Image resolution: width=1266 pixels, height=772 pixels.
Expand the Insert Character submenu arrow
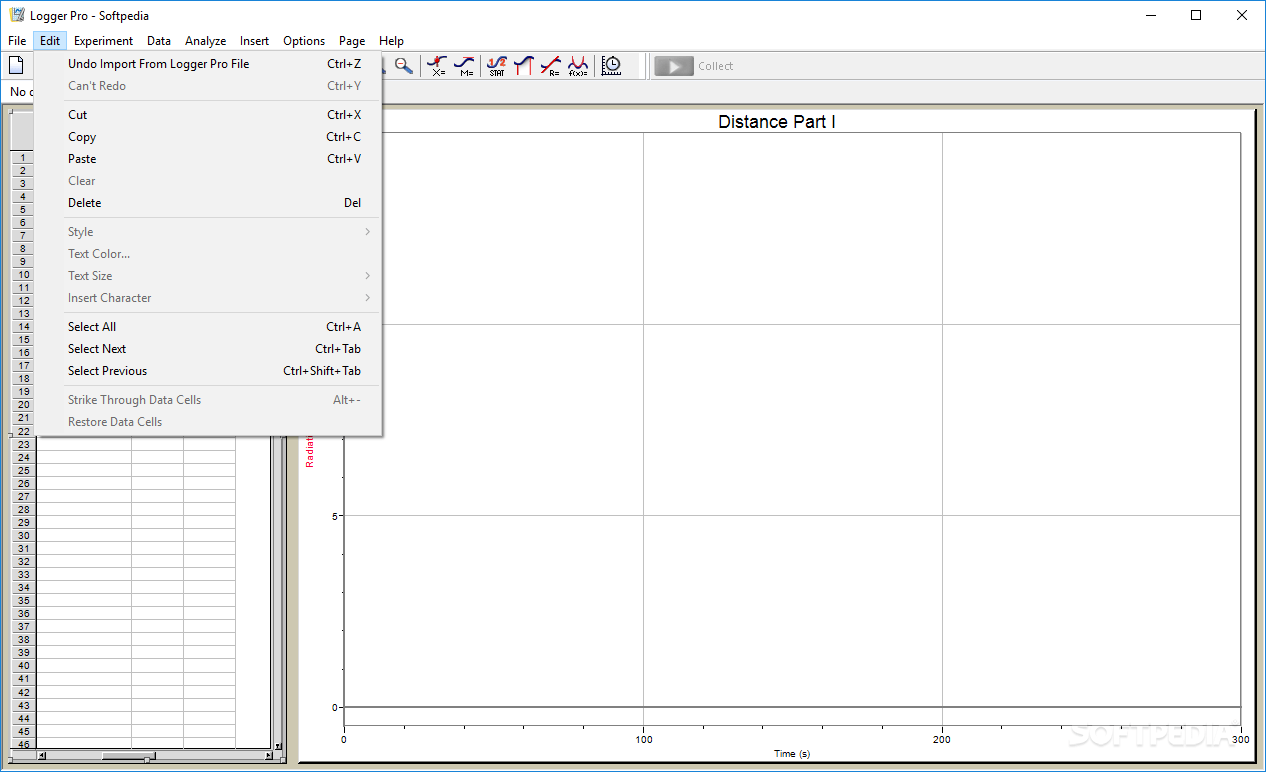(x=367, y=298)
